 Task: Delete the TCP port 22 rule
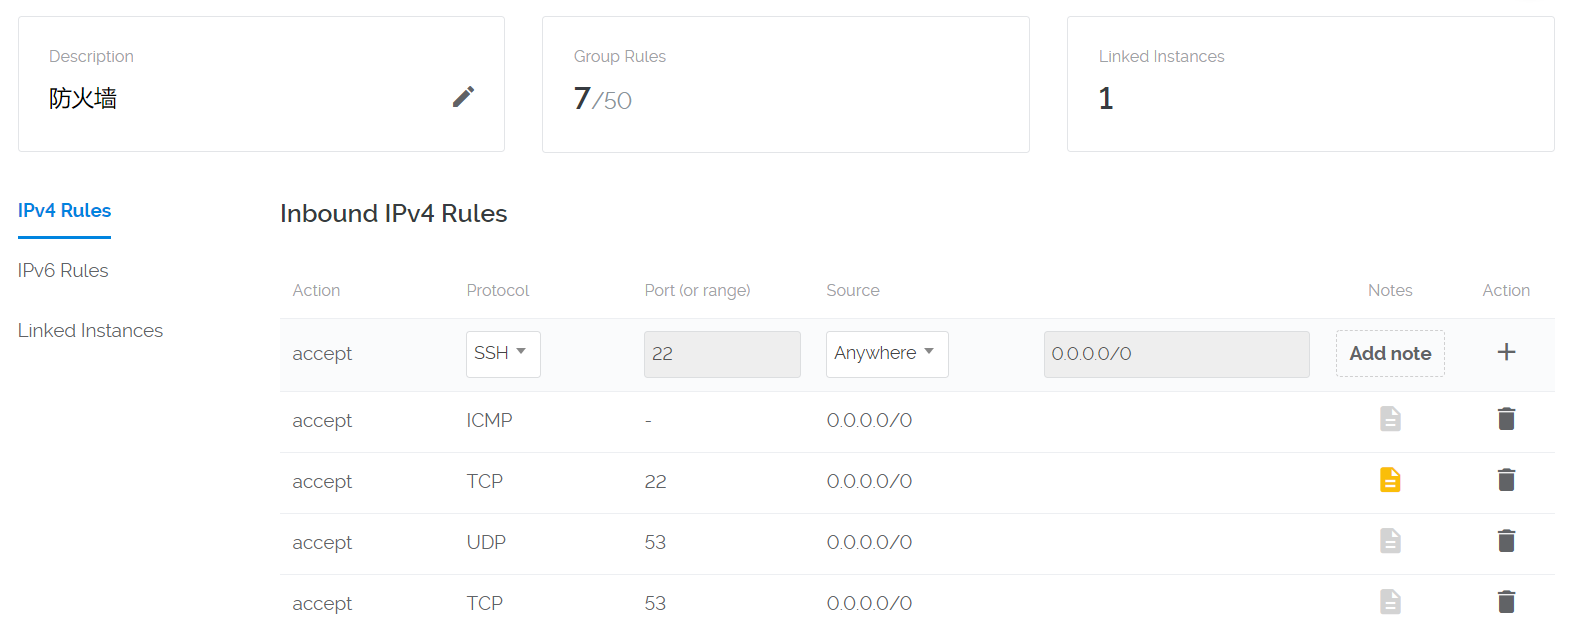pos(1506,480)
